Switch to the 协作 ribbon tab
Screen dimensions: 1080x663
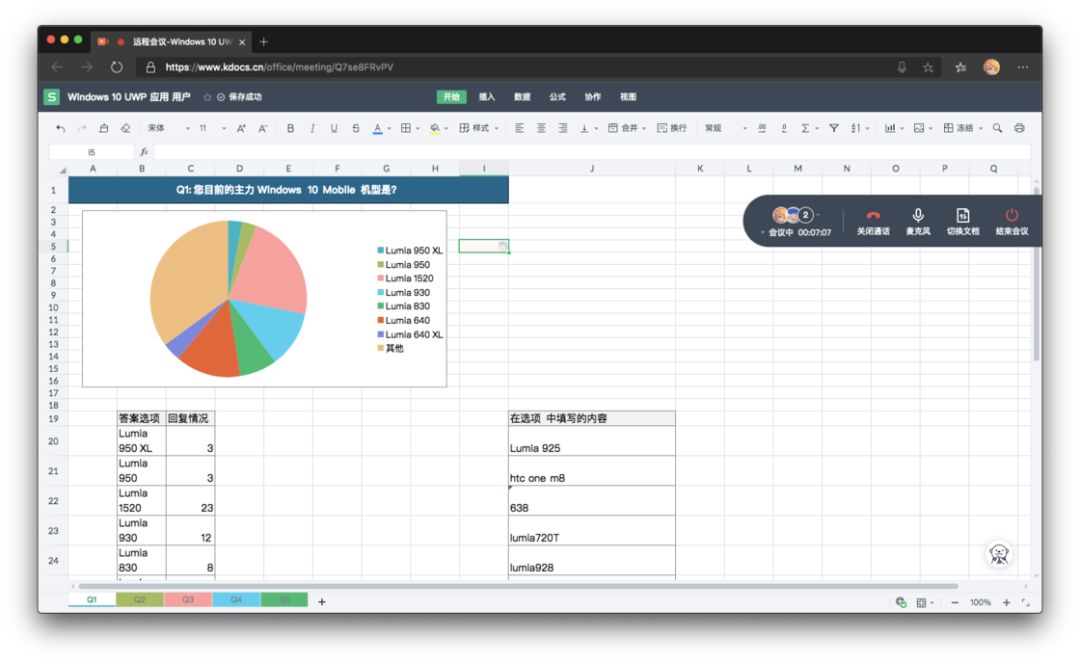click(592, 97)
